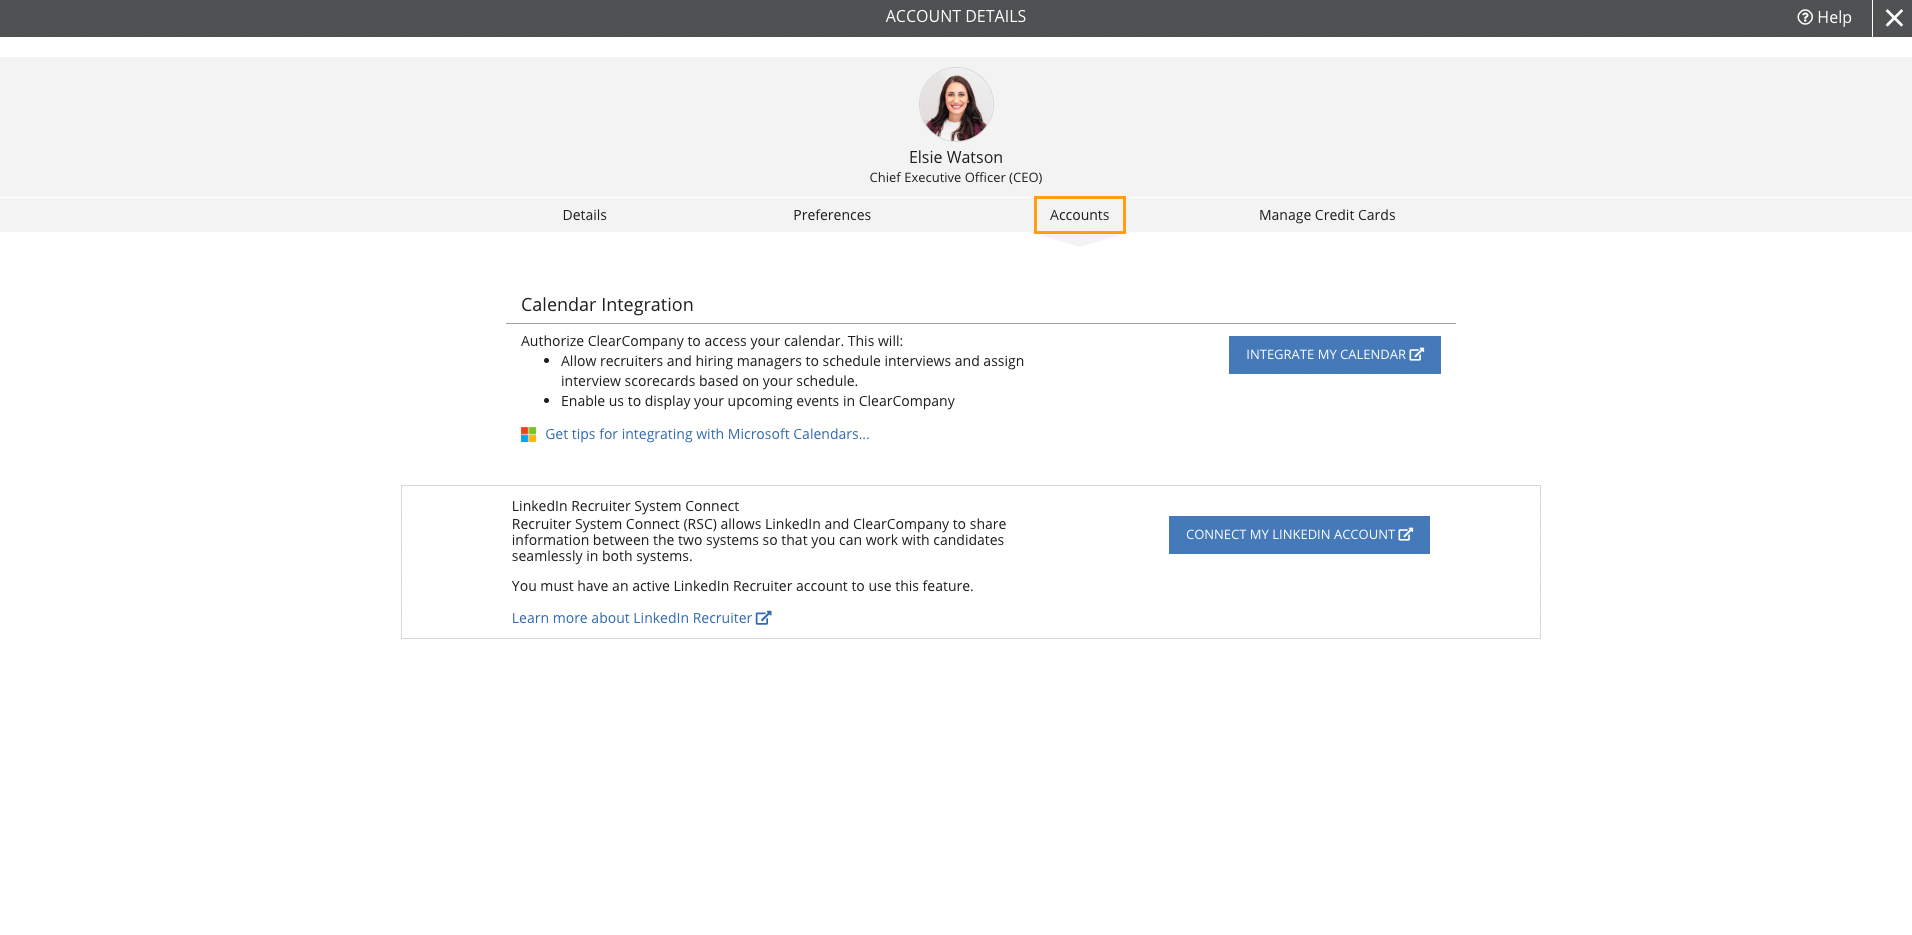This screenshot has height=935, width=1912.
Task: Open Learn more about LinkedIn Recruiter link
Action: 641,618
